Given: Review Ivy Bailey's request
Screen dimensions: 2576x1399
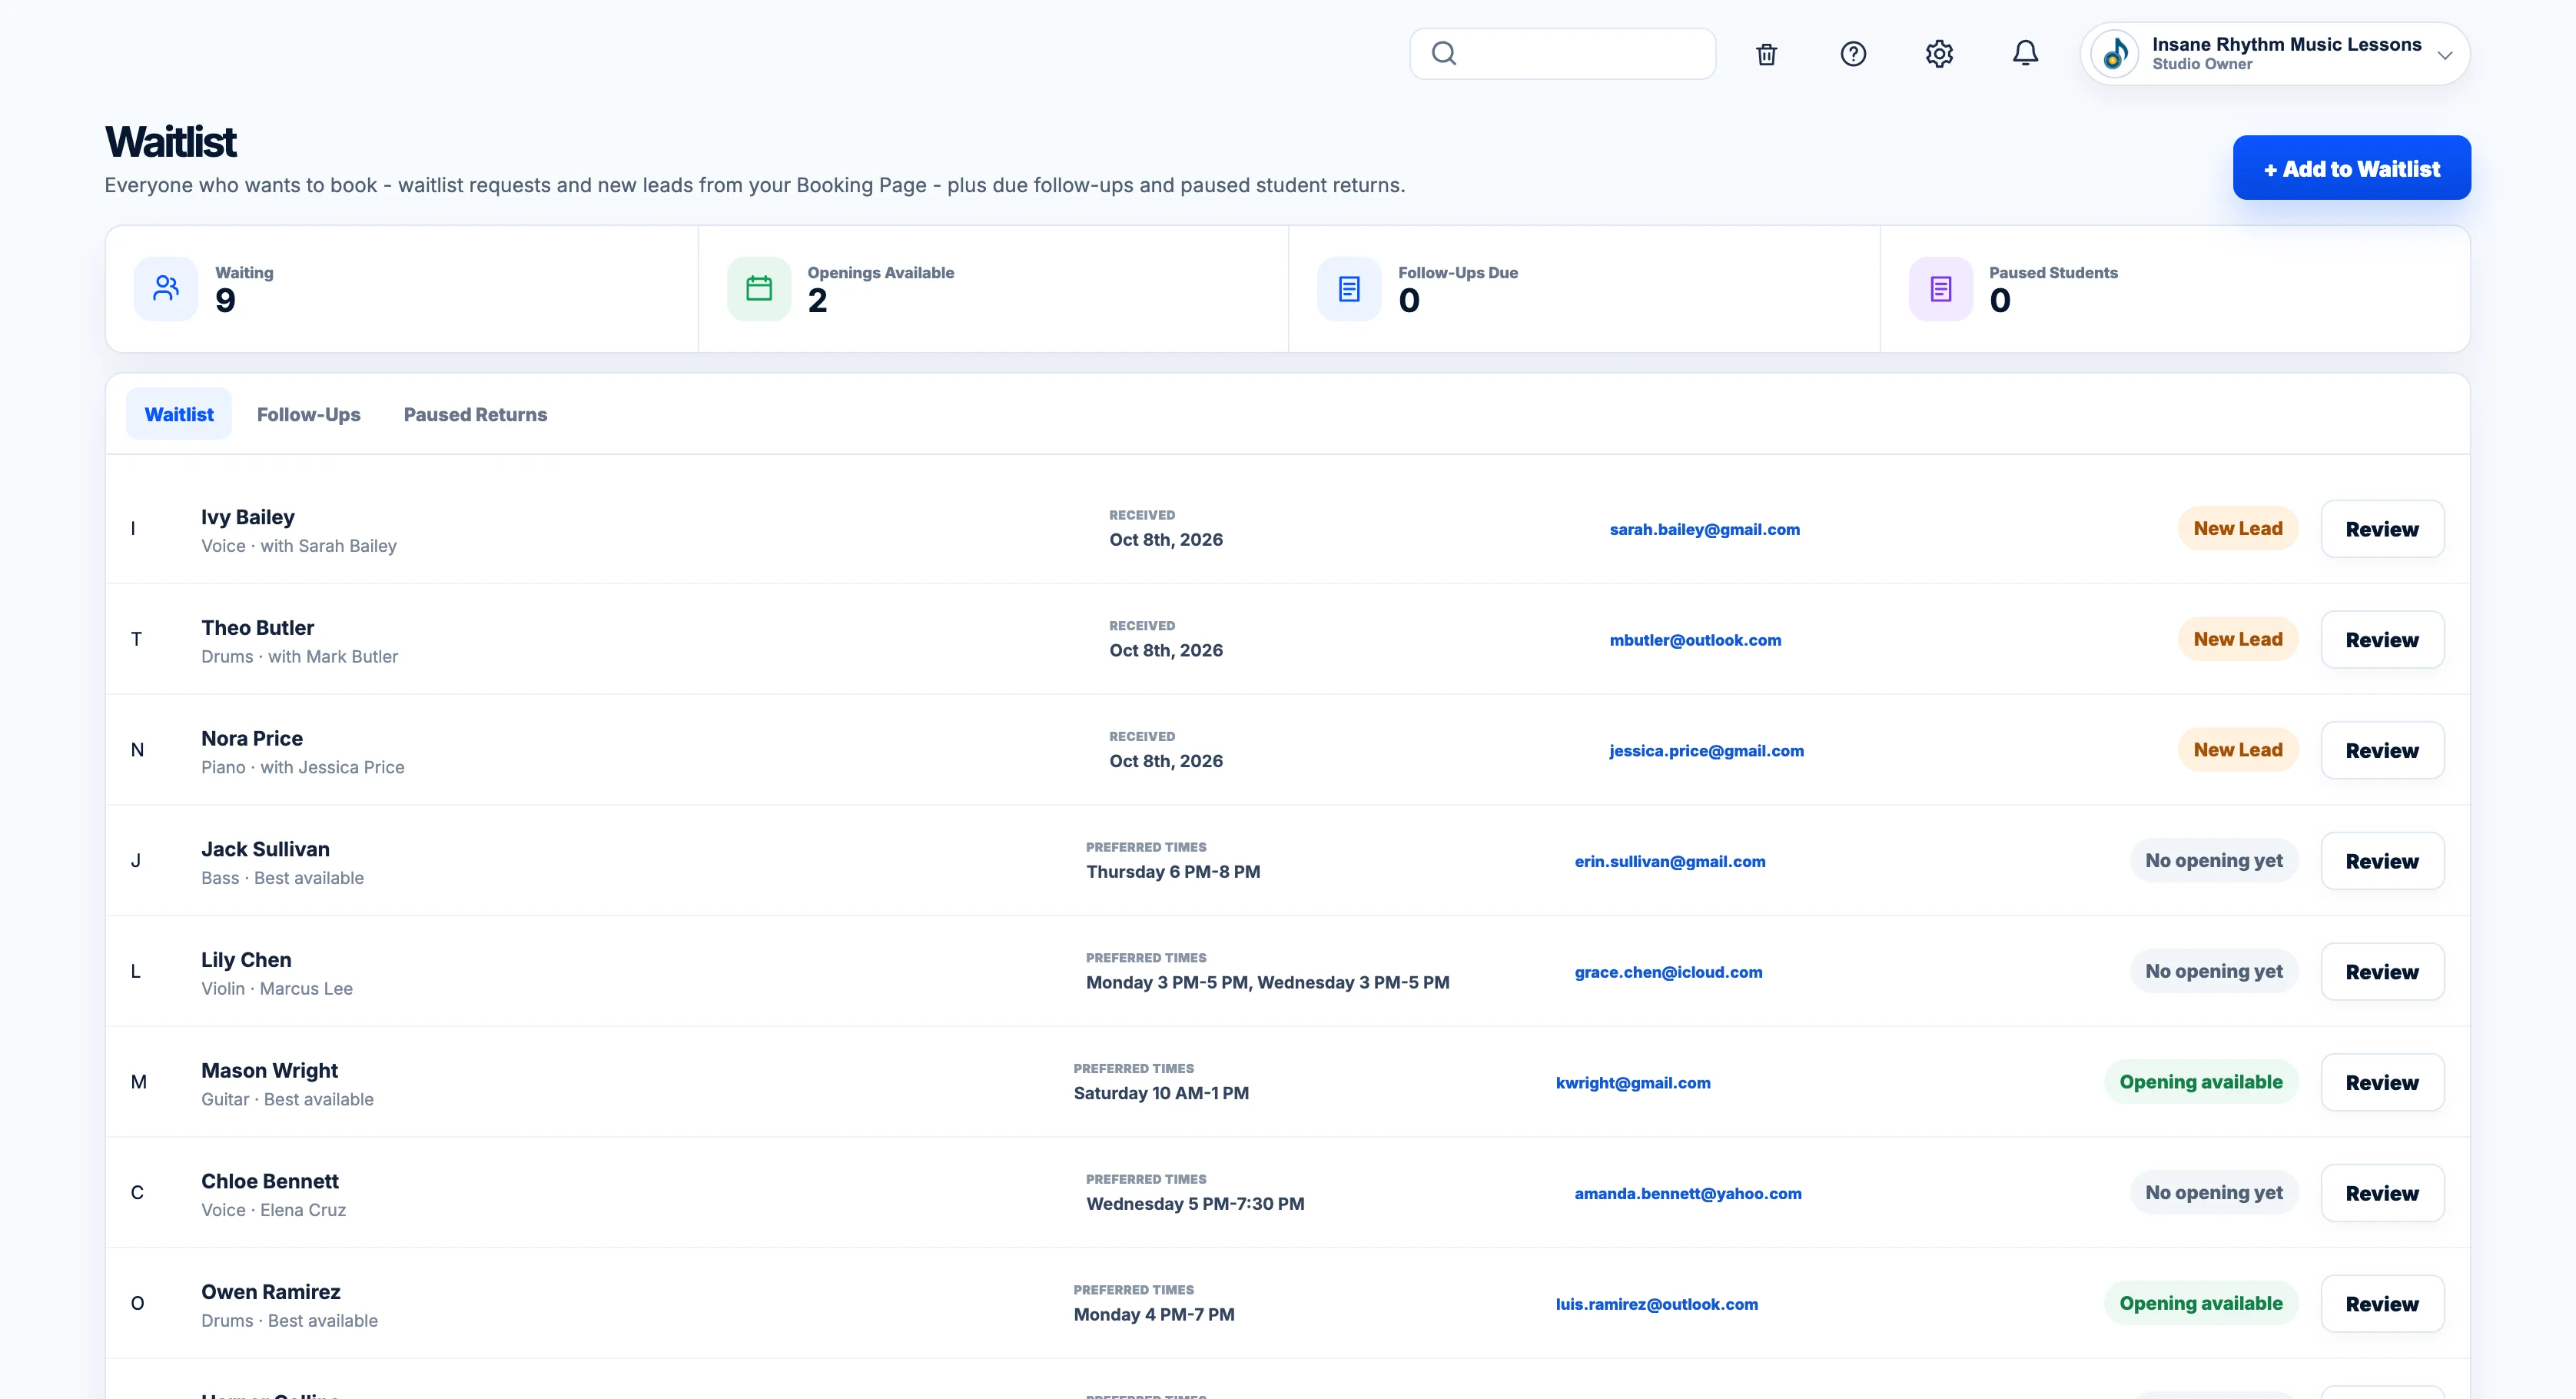Looking at the screenshot, I should 2382,529.
